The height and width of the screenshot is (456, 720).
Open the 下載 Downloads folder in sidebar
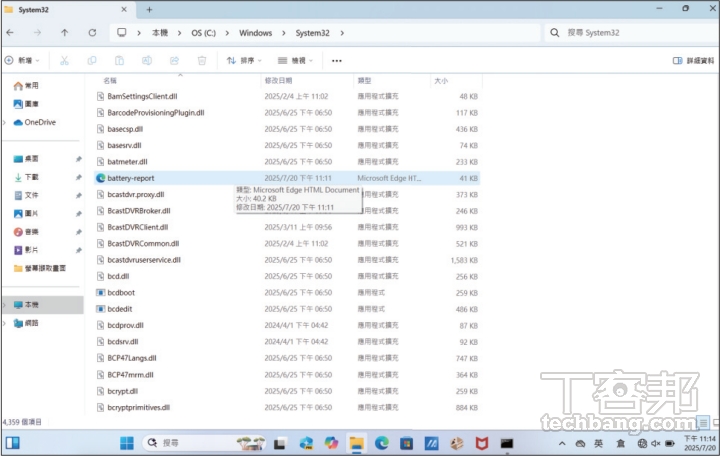pyautogui.click(x=32, y=177)
